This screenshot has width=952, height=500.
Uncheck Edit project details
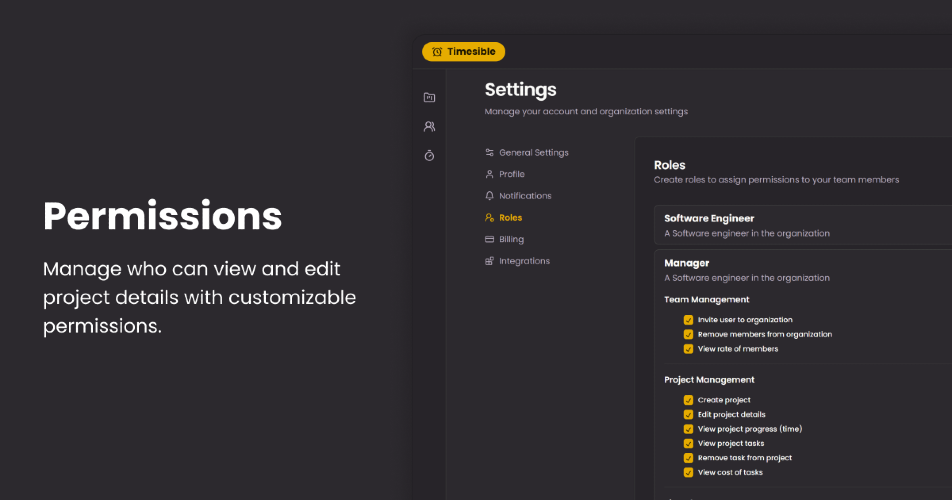pyautogui.click(x=688, y=414)
